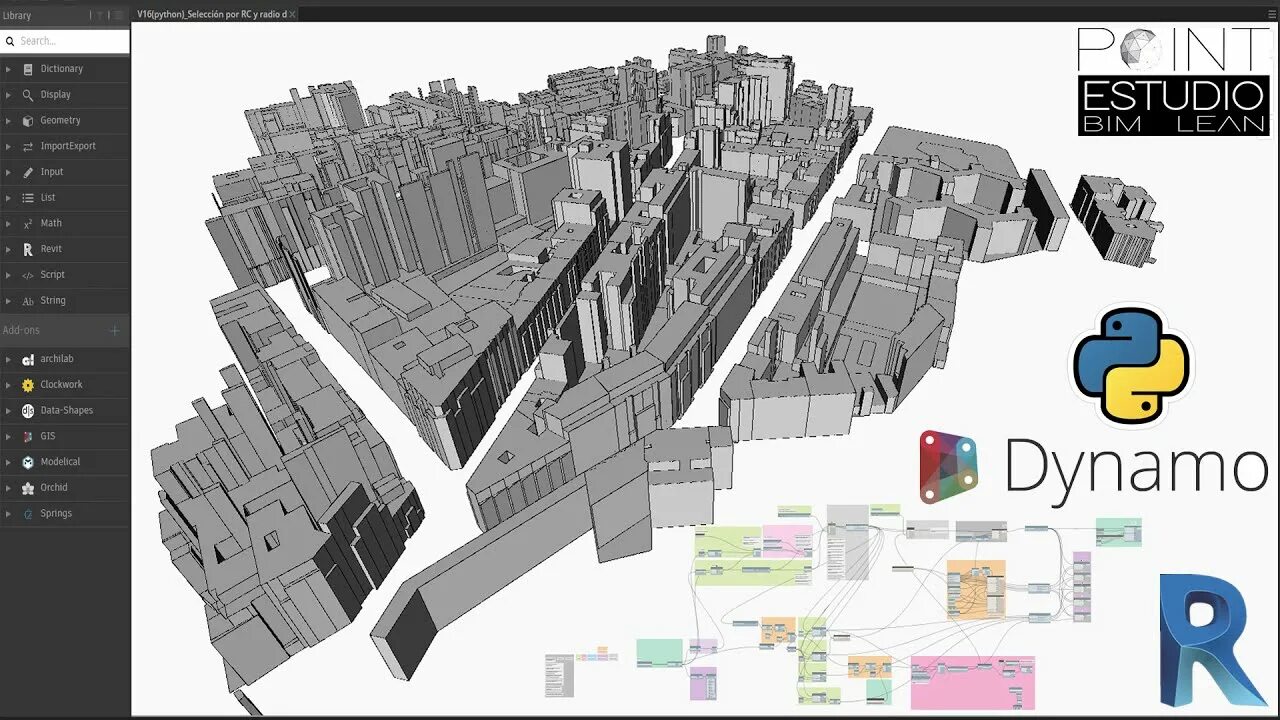Expand the archilab add-on arrow
This screenshot has width=1280, height=720.
[8, 359]
